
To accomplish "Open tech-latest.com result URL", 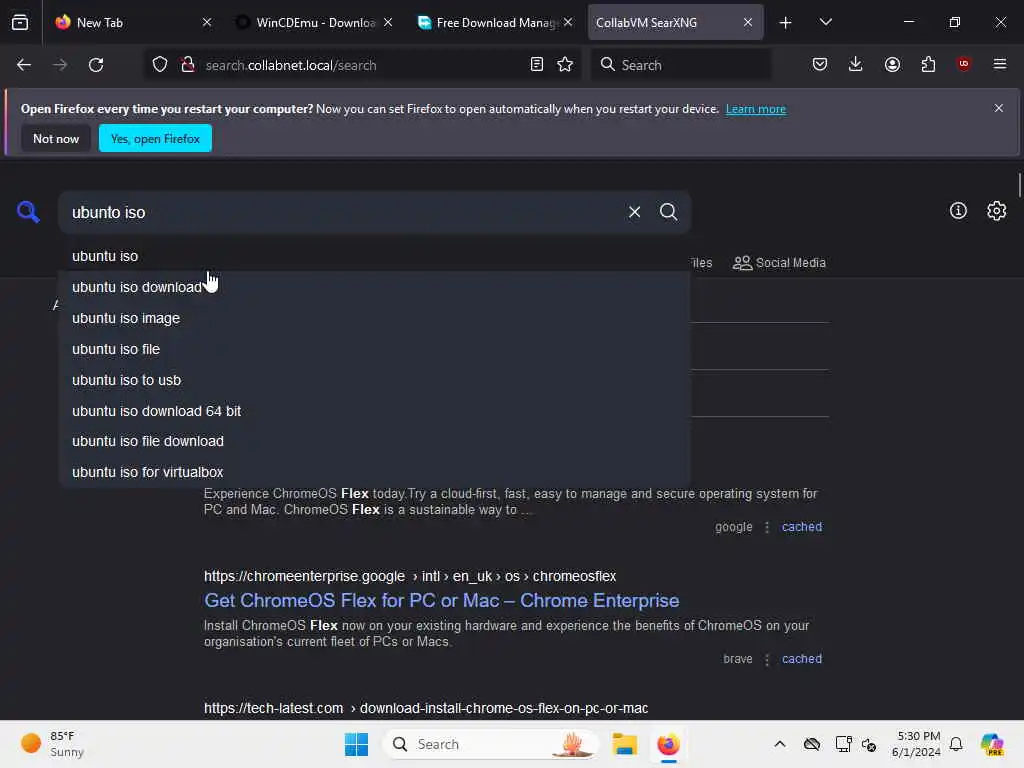I will click(426, 708).
